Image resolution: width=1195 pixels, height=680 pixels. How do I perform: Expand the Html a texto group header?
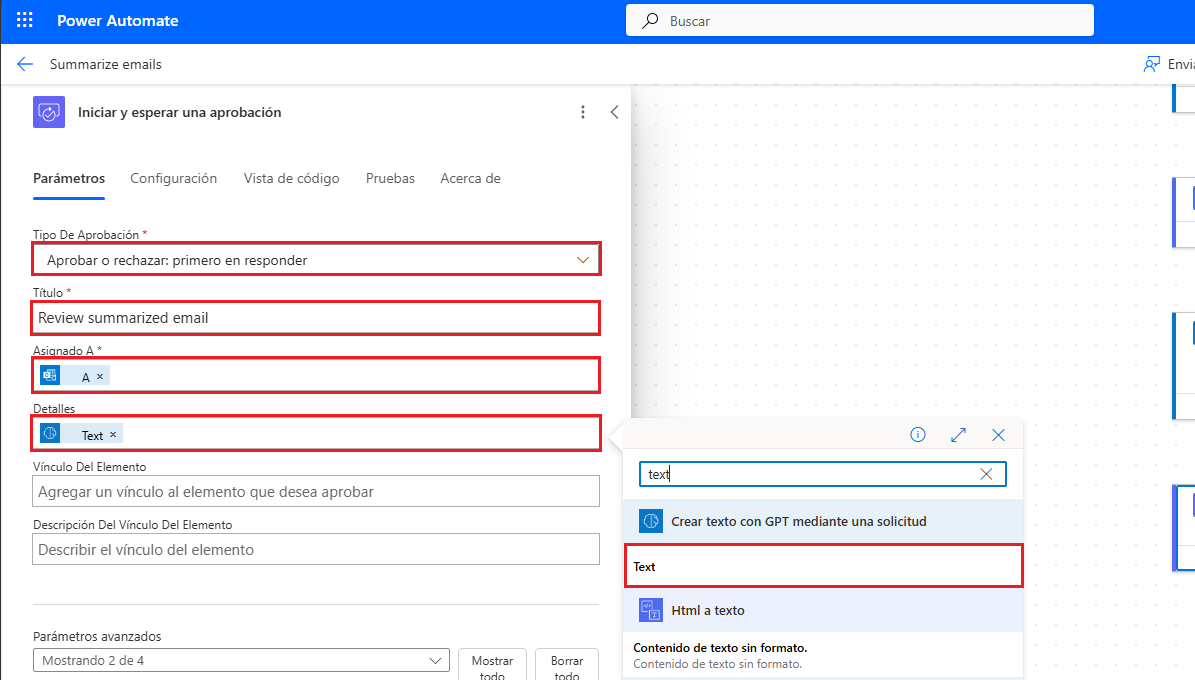pos(823,611)
